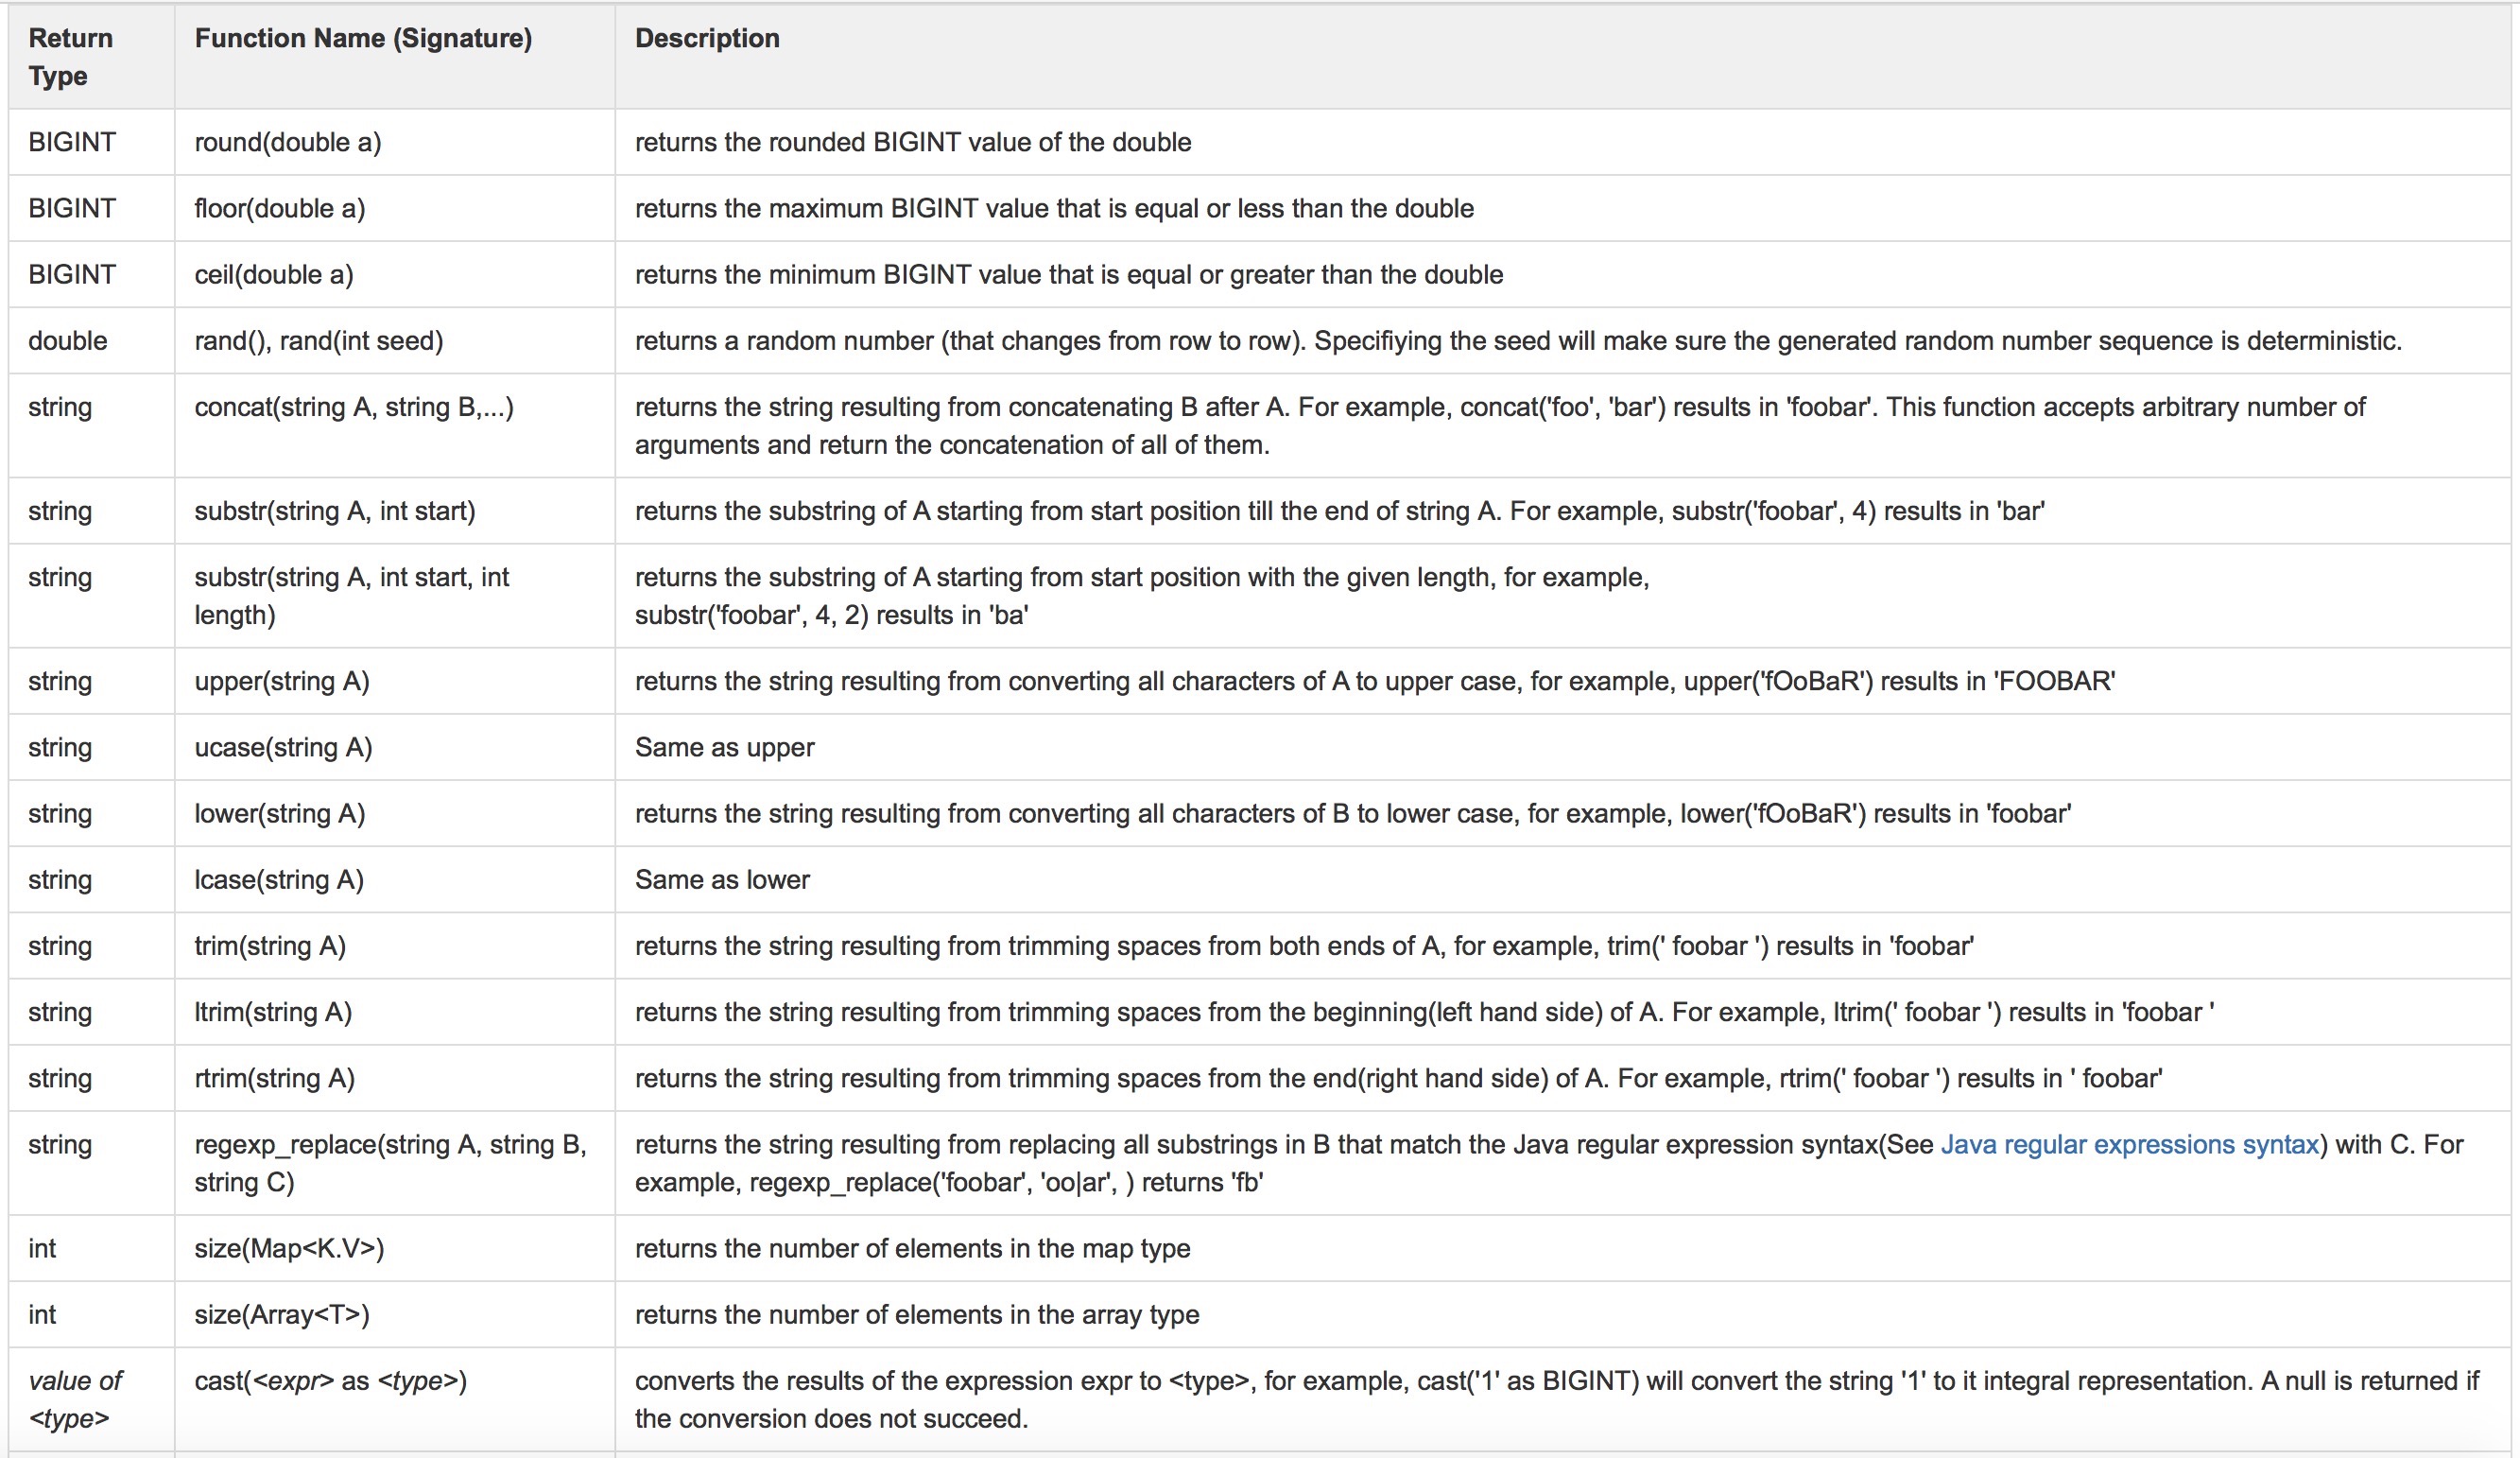Select the ceil(double a) function cell
The width and height of the screenshot is (2520, 1458).
click(x=274, y=274)
